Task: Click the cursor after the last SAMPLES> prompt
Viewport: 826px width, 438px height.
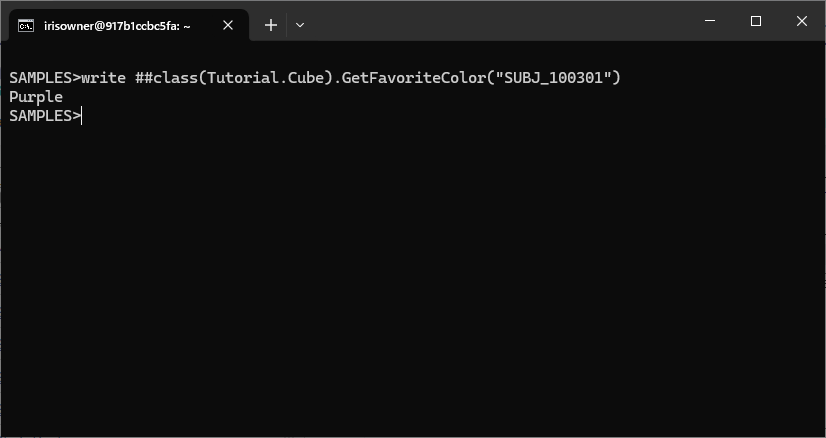Action: [83, 116]
